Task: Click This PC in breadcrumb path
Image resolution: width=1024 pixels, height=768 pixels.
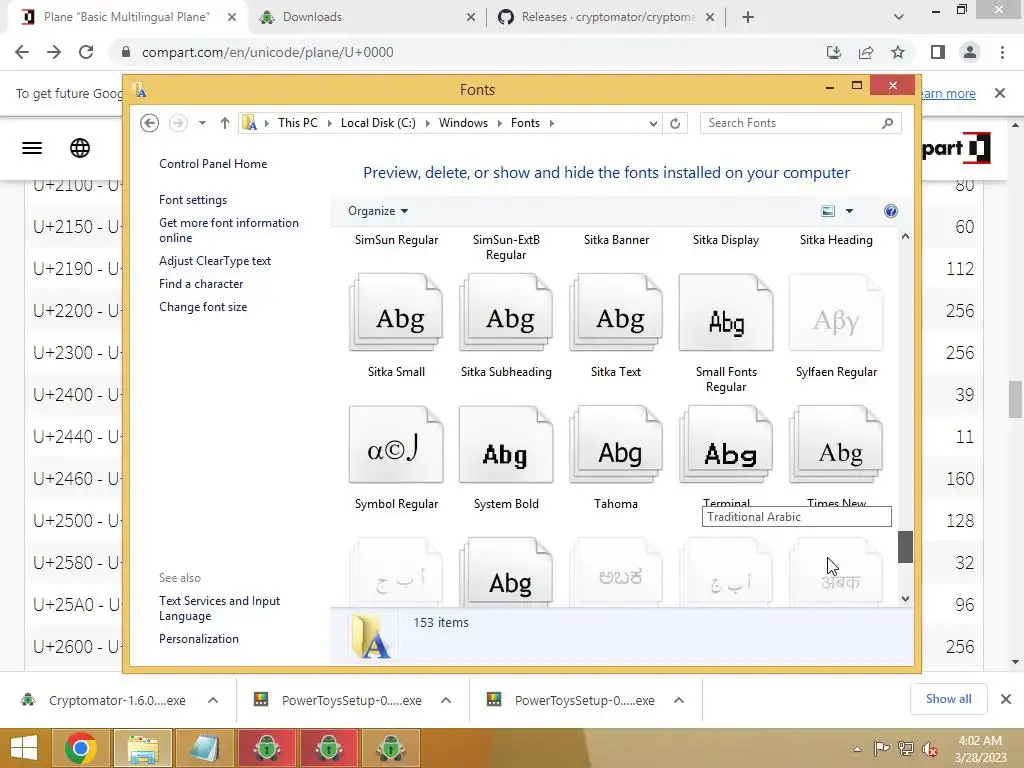Action: pyautogui.click(x=298, y=123)
